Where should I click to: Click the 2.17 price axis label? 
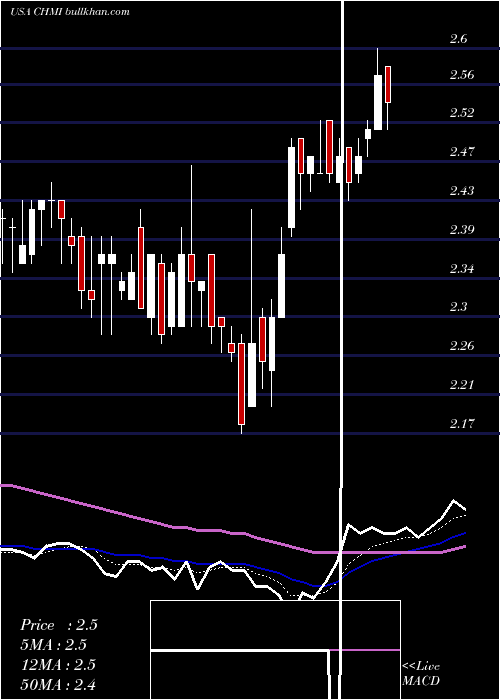coord(462,423)
